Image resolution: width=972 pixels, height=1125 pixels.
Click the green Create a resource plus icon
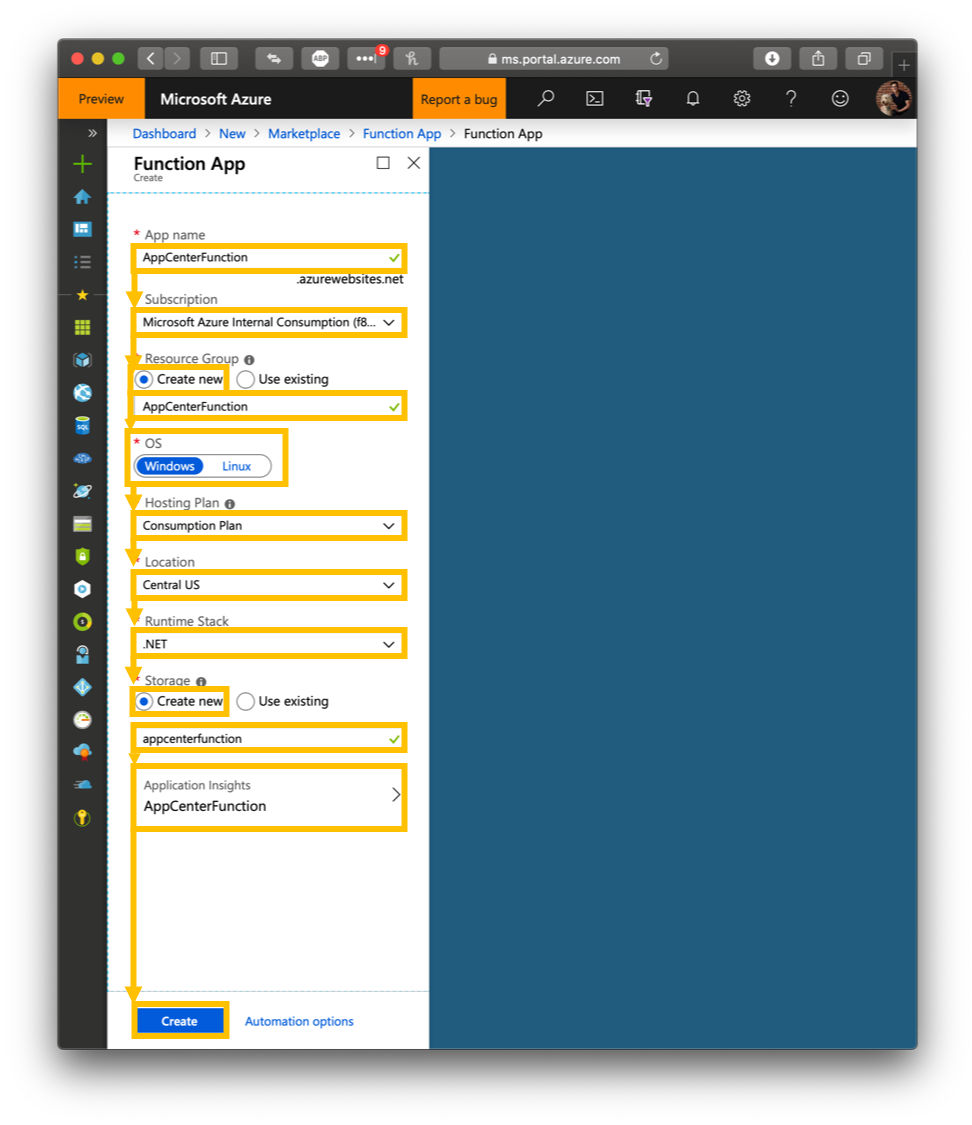pyautogui.click(x=82, y=164)
